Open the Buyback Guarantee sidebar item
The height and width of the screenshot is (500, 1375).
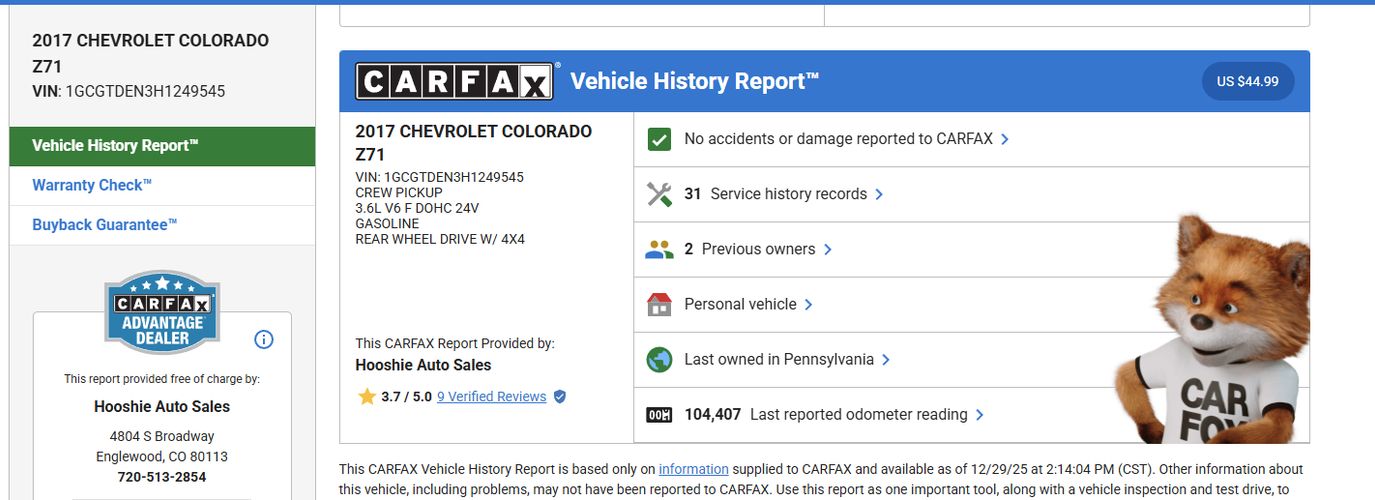pyautogui.click(x=104, y=225)
